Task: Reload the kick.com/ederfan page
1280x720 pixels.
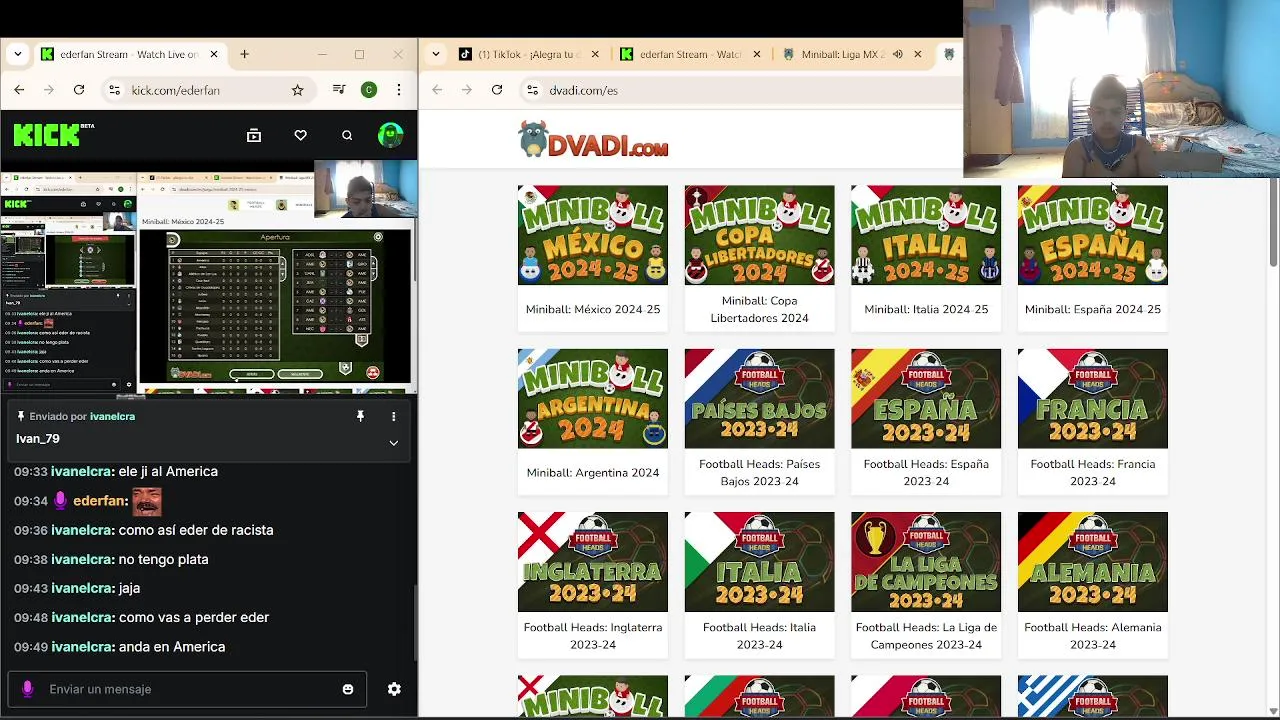Action: tap(79, 90)
